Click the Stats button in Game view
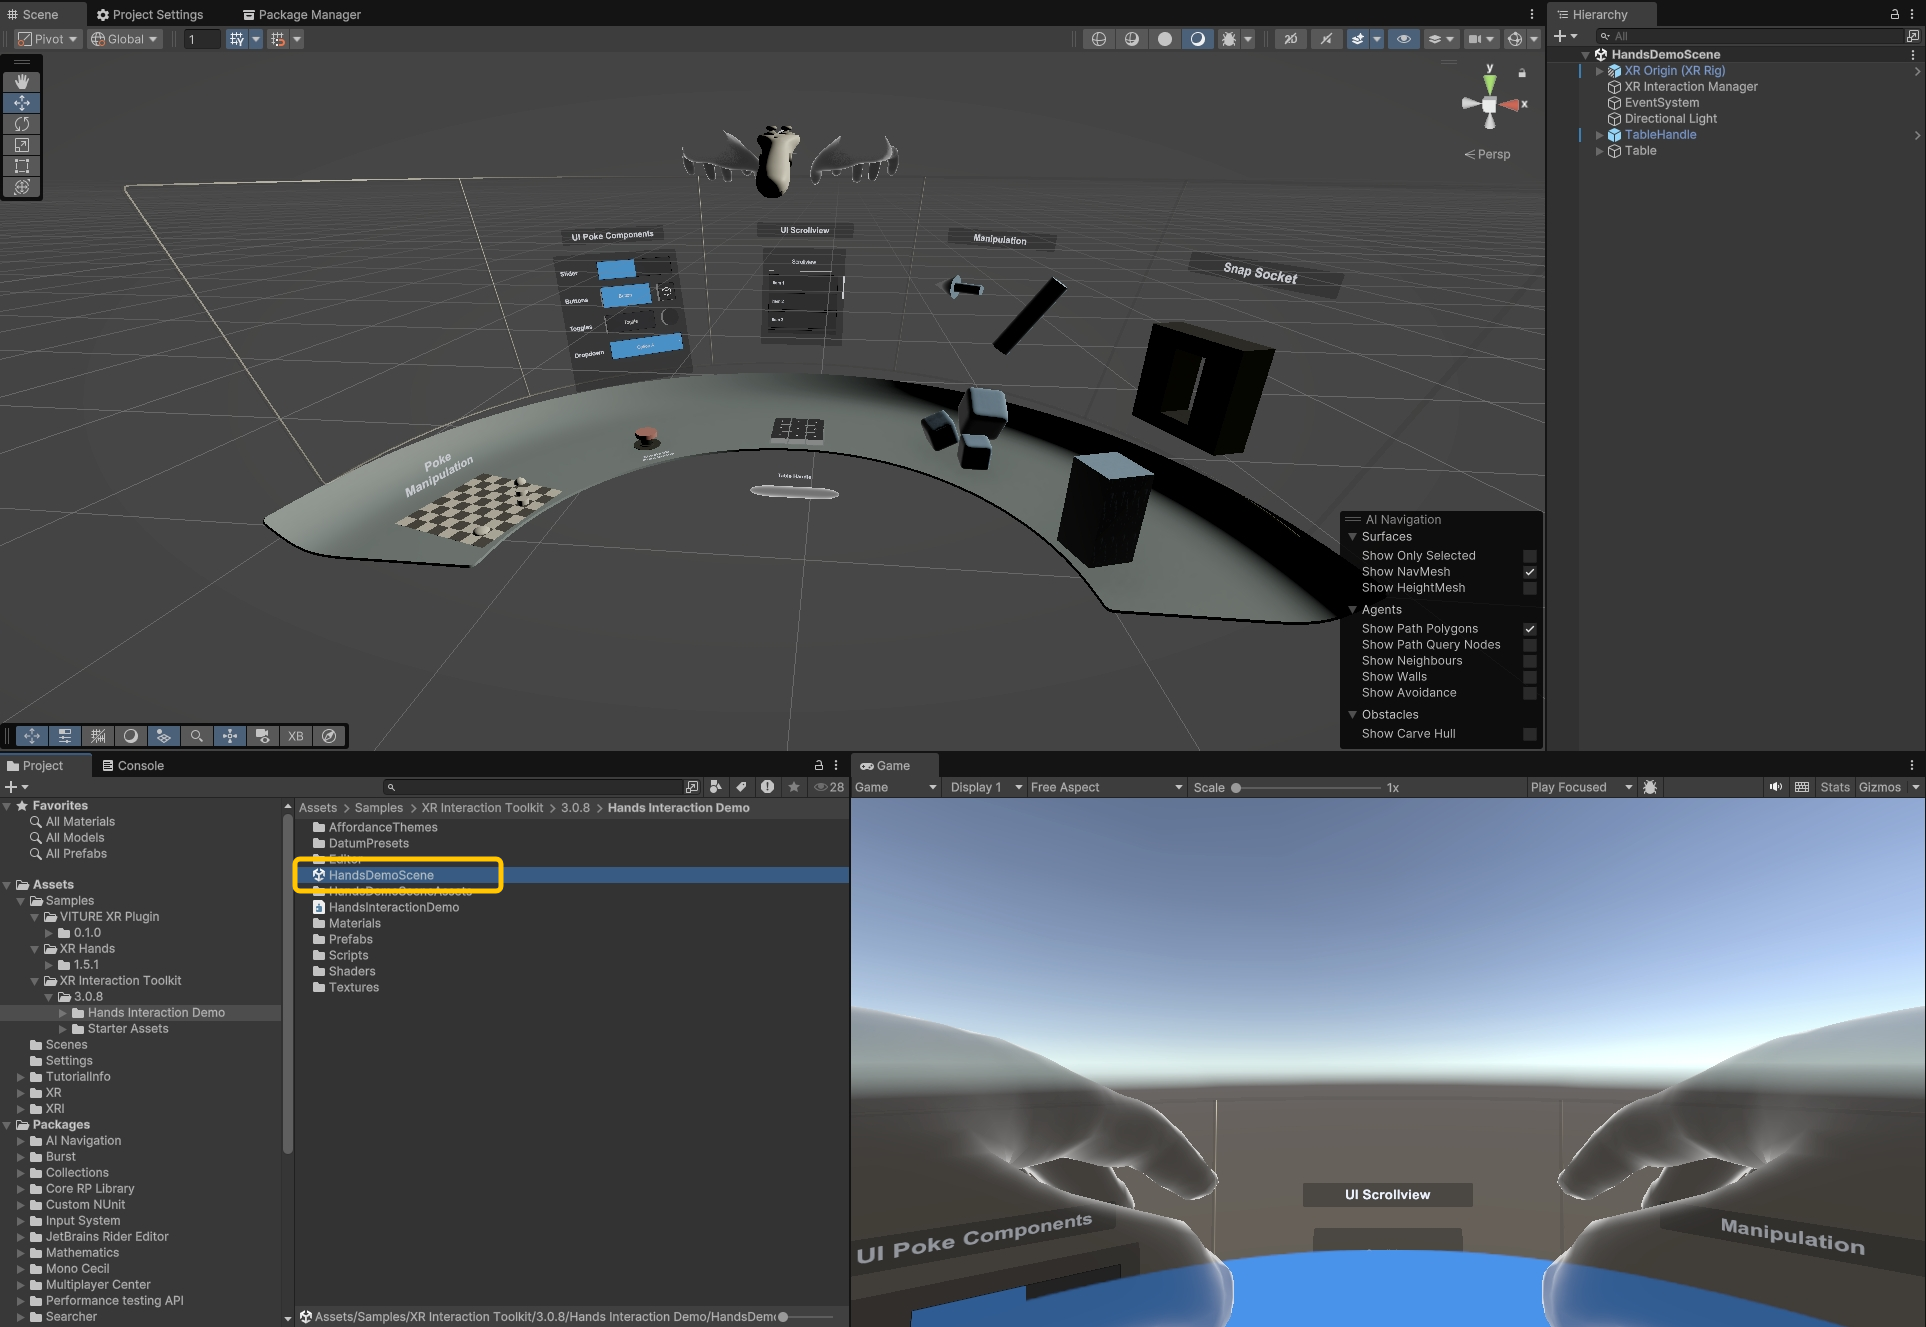This screenshot has width=1926, height=1327. coord(1834,788)
